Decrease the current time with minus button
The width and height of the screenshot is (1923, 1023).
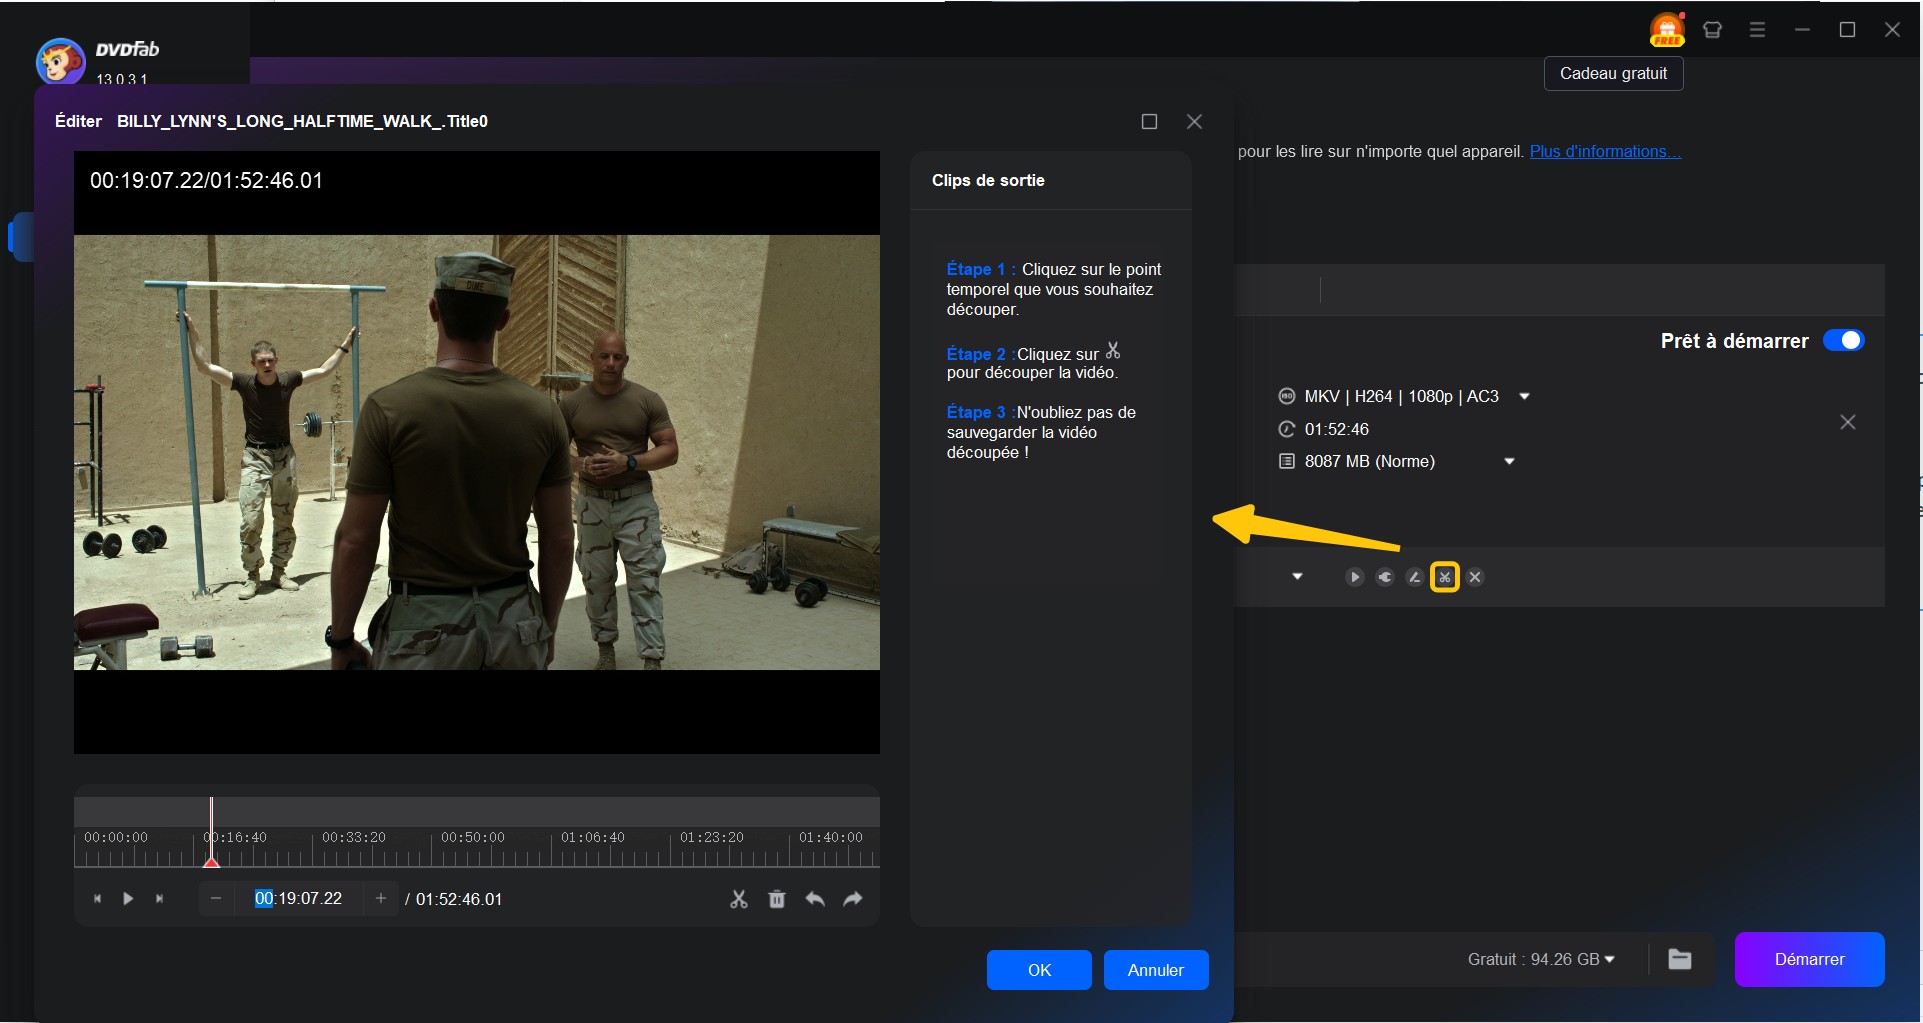point(216,899)
